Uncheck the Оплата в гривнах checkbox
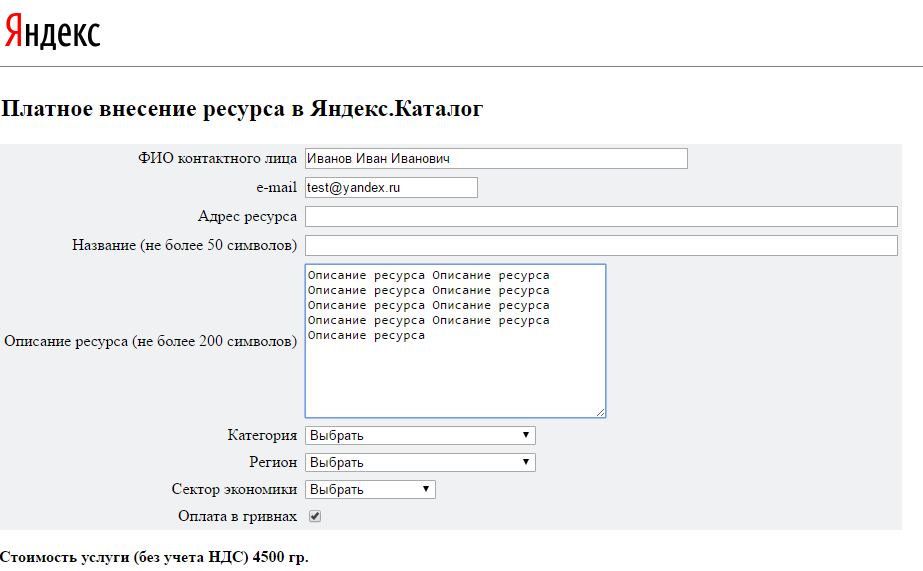Image resolution: width=923 pixels, height=571 pixels. coord(315,516)
